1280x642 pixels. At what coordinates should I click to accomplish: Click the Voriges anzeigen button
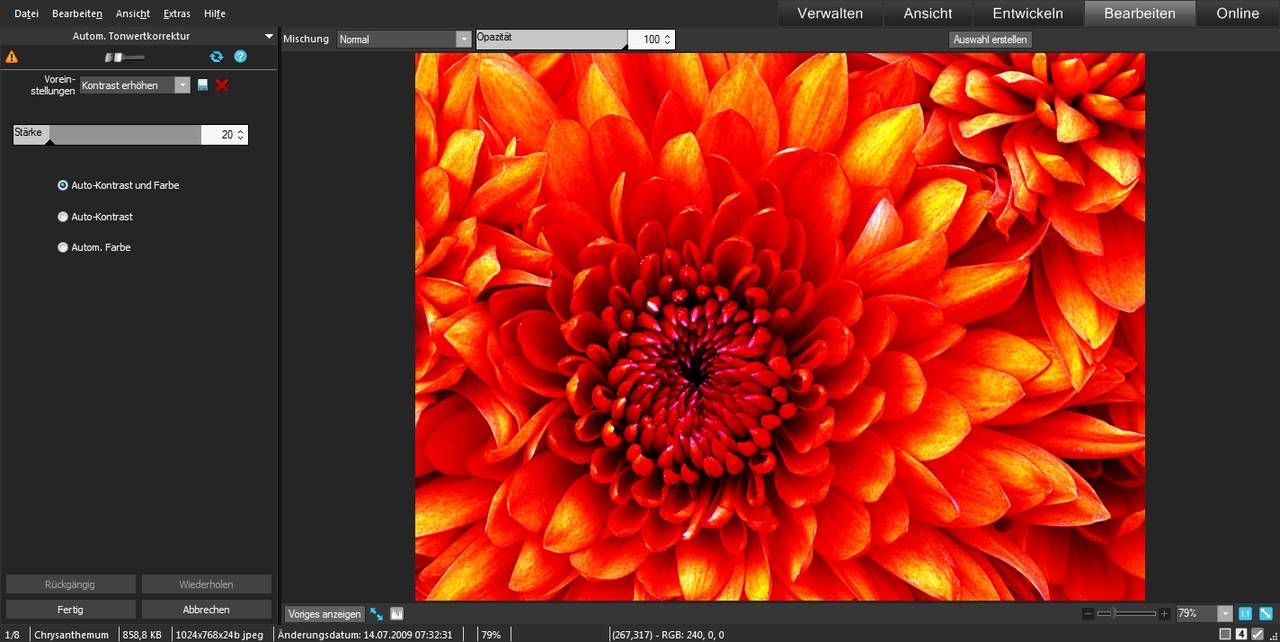coord(324,614)
